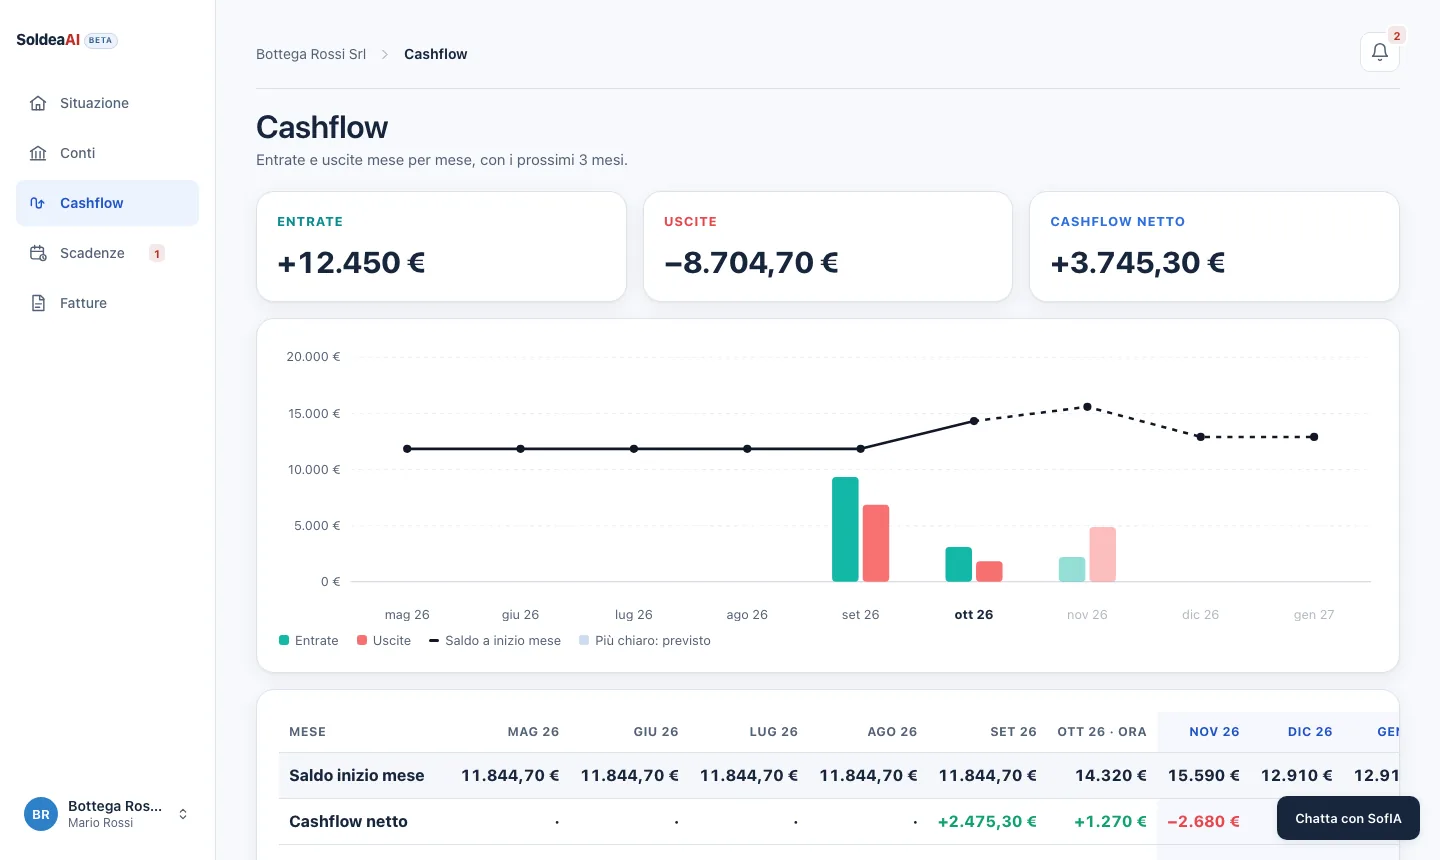The image size is (1440, 860).
Task: Click the Cashflow netto summary card
Action: coord(1214,246)
